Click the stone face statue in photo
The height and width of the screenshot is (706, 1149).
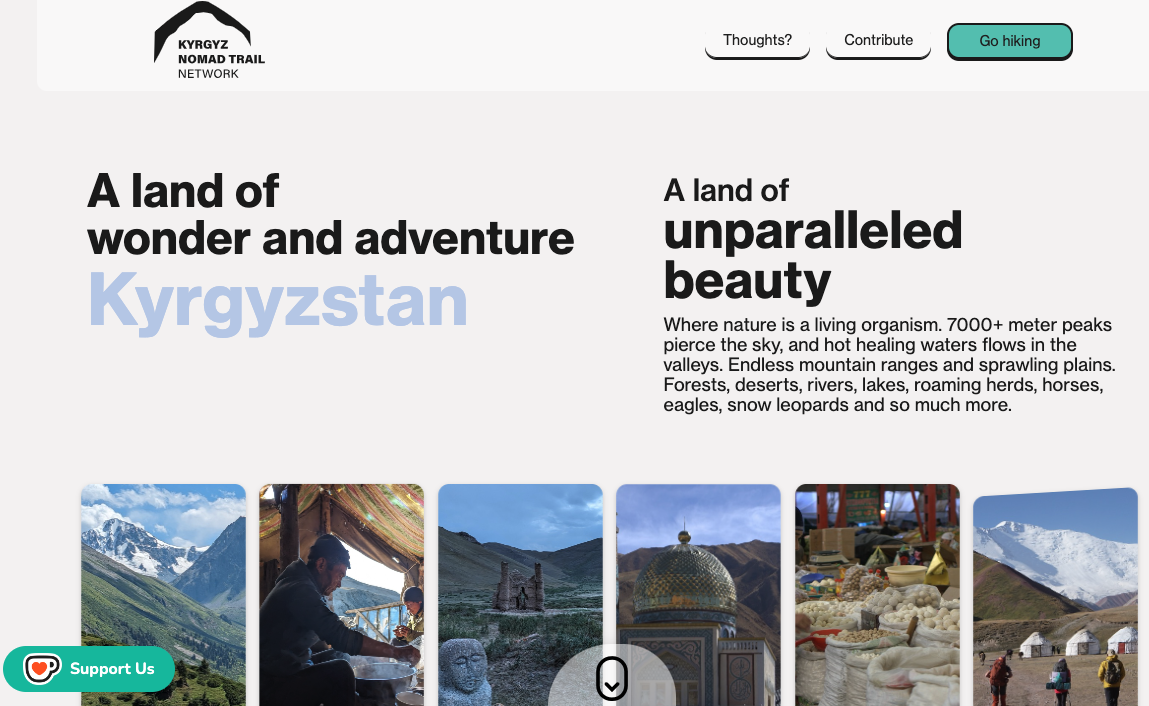465,671
